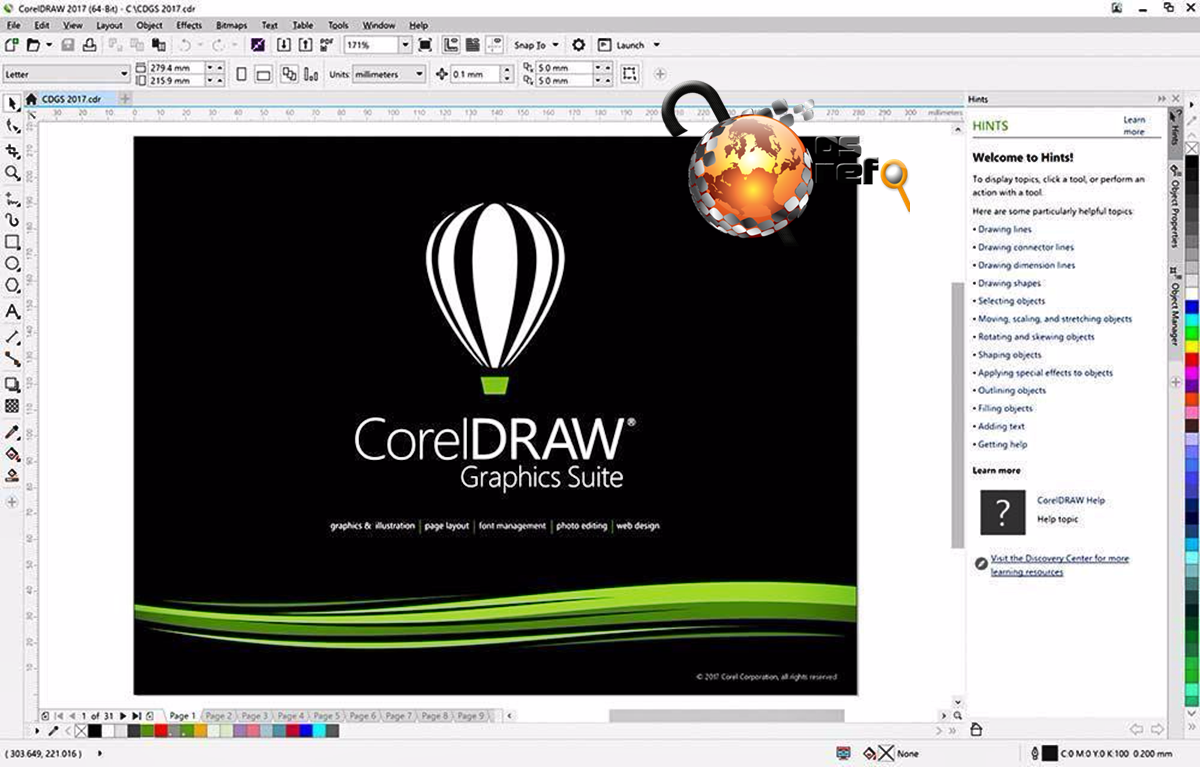Select the Freehand curve tool

[12, 199]
